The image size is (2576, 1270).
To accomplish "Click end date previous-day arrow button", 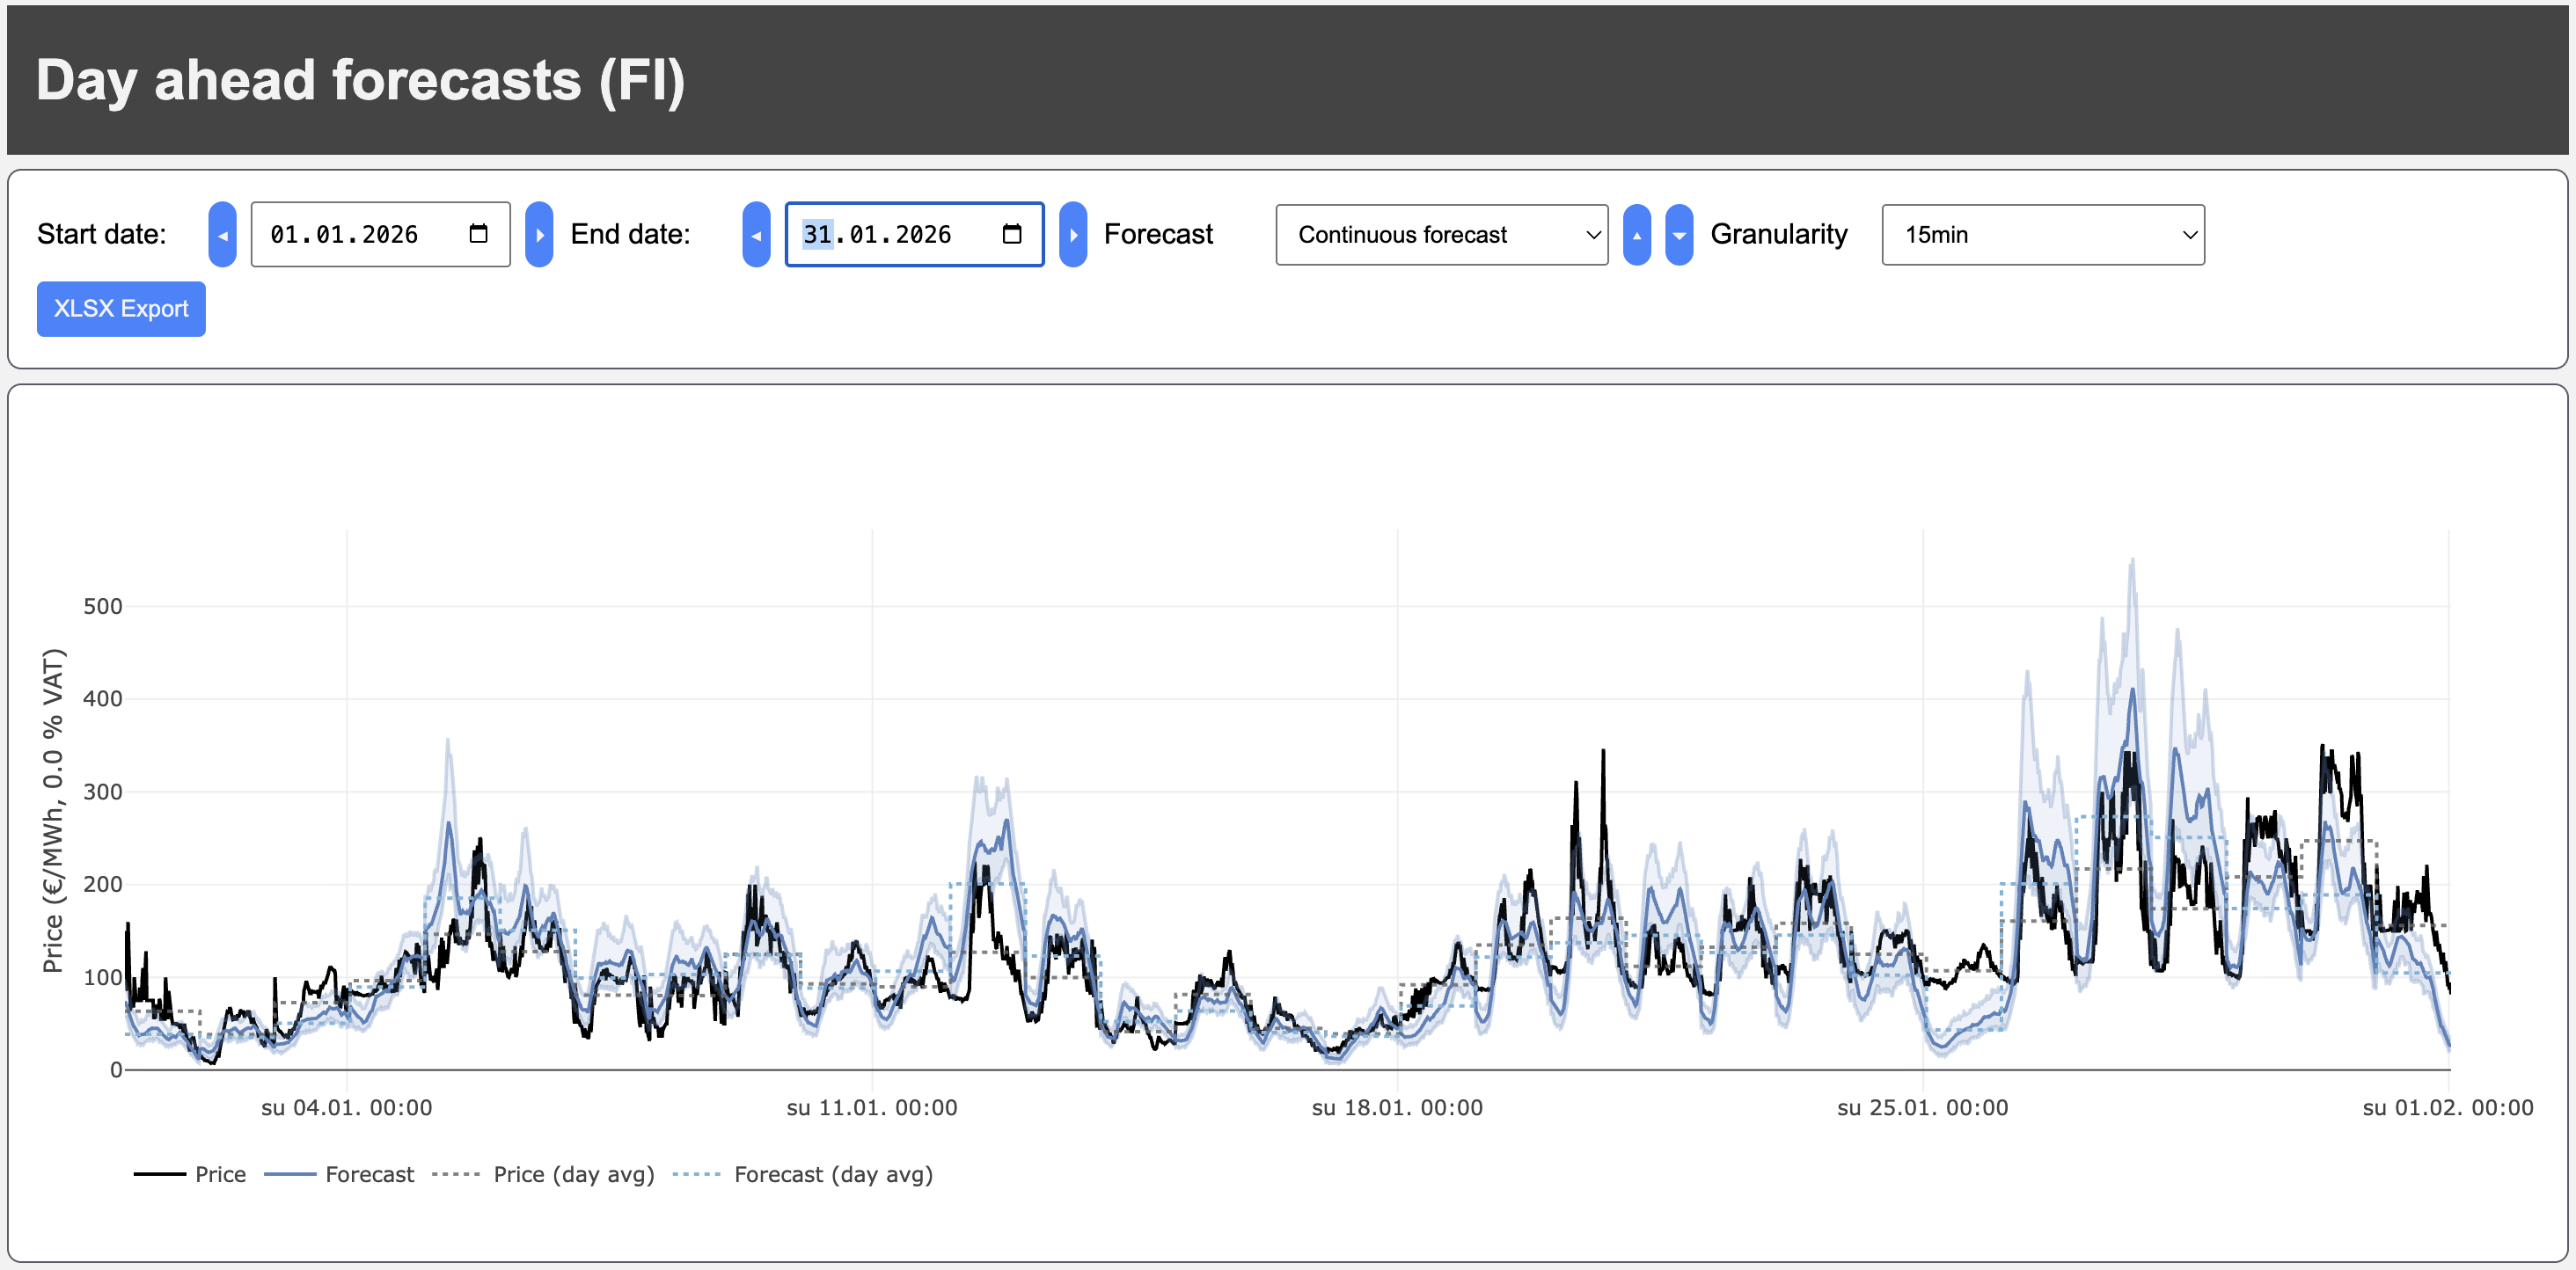I will (756, 235).
